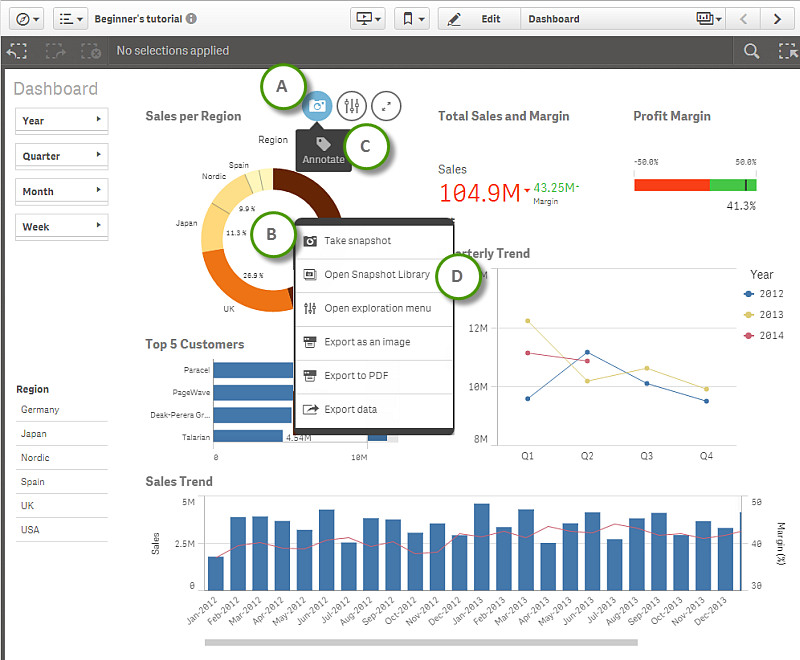Select Open Snapshot Library menu item
Image resolution: width=800 pixels, height=660 pixels.
coord(376,274)
